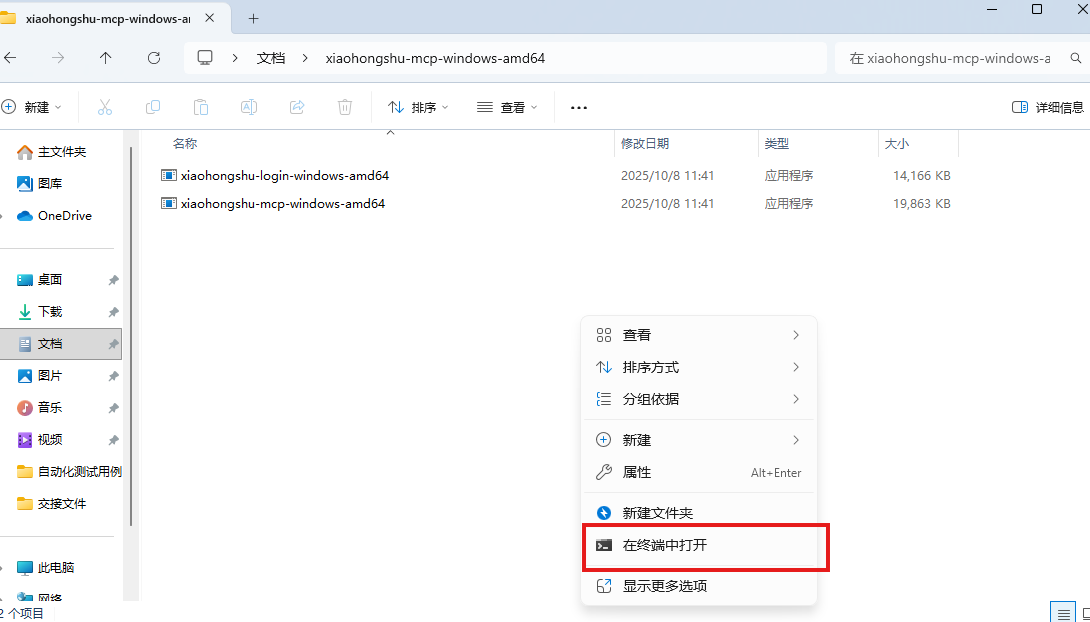The height and width of the screenshot is (622, 1090).
Task: Open 主文件夹 in the sidebar
Action: click(62, 152)
